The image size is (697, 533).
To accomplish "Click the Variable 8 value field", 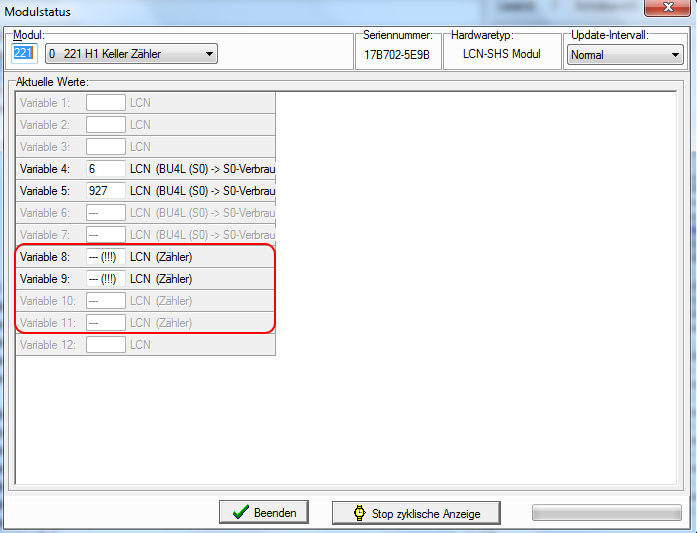I will 105,257.
